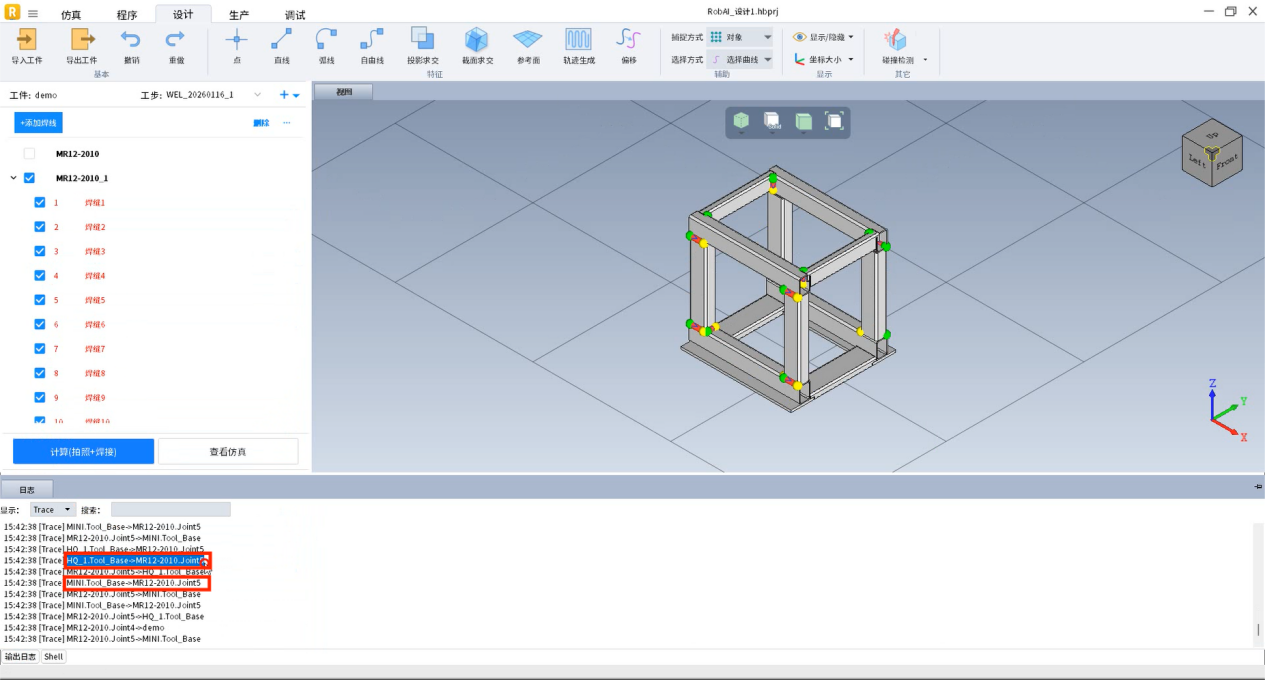Click the 参考面 reference plane icon
This screenshot has width=1265, height=680.
[527, 39]
